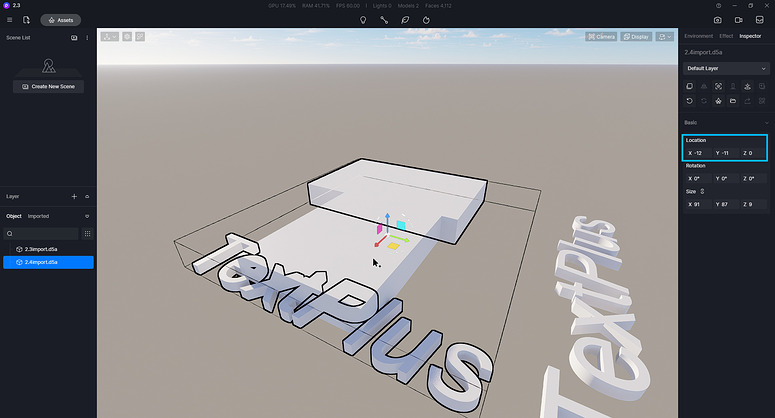Click the reset transform icon in Inspector
Viewport: 775px width, 418px height.
click(689, 101)
